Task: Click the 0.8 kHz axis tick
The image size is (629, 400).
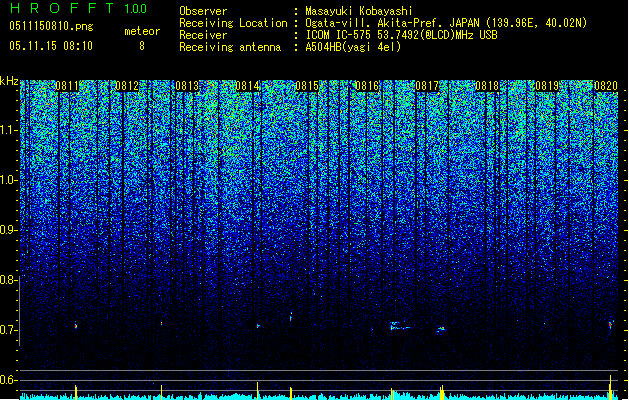Action: (x=9, y=280)
